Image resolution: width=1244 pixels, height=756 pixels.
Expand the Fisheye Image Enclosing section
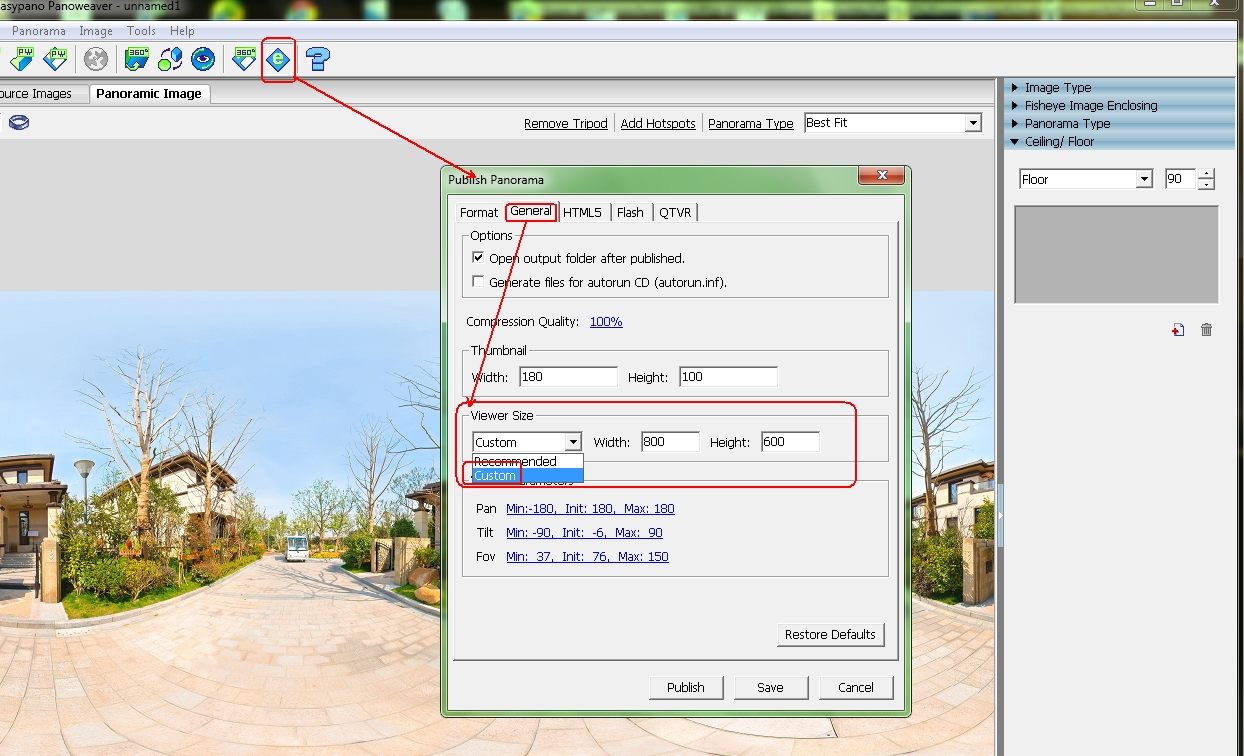coord(1090,105)
